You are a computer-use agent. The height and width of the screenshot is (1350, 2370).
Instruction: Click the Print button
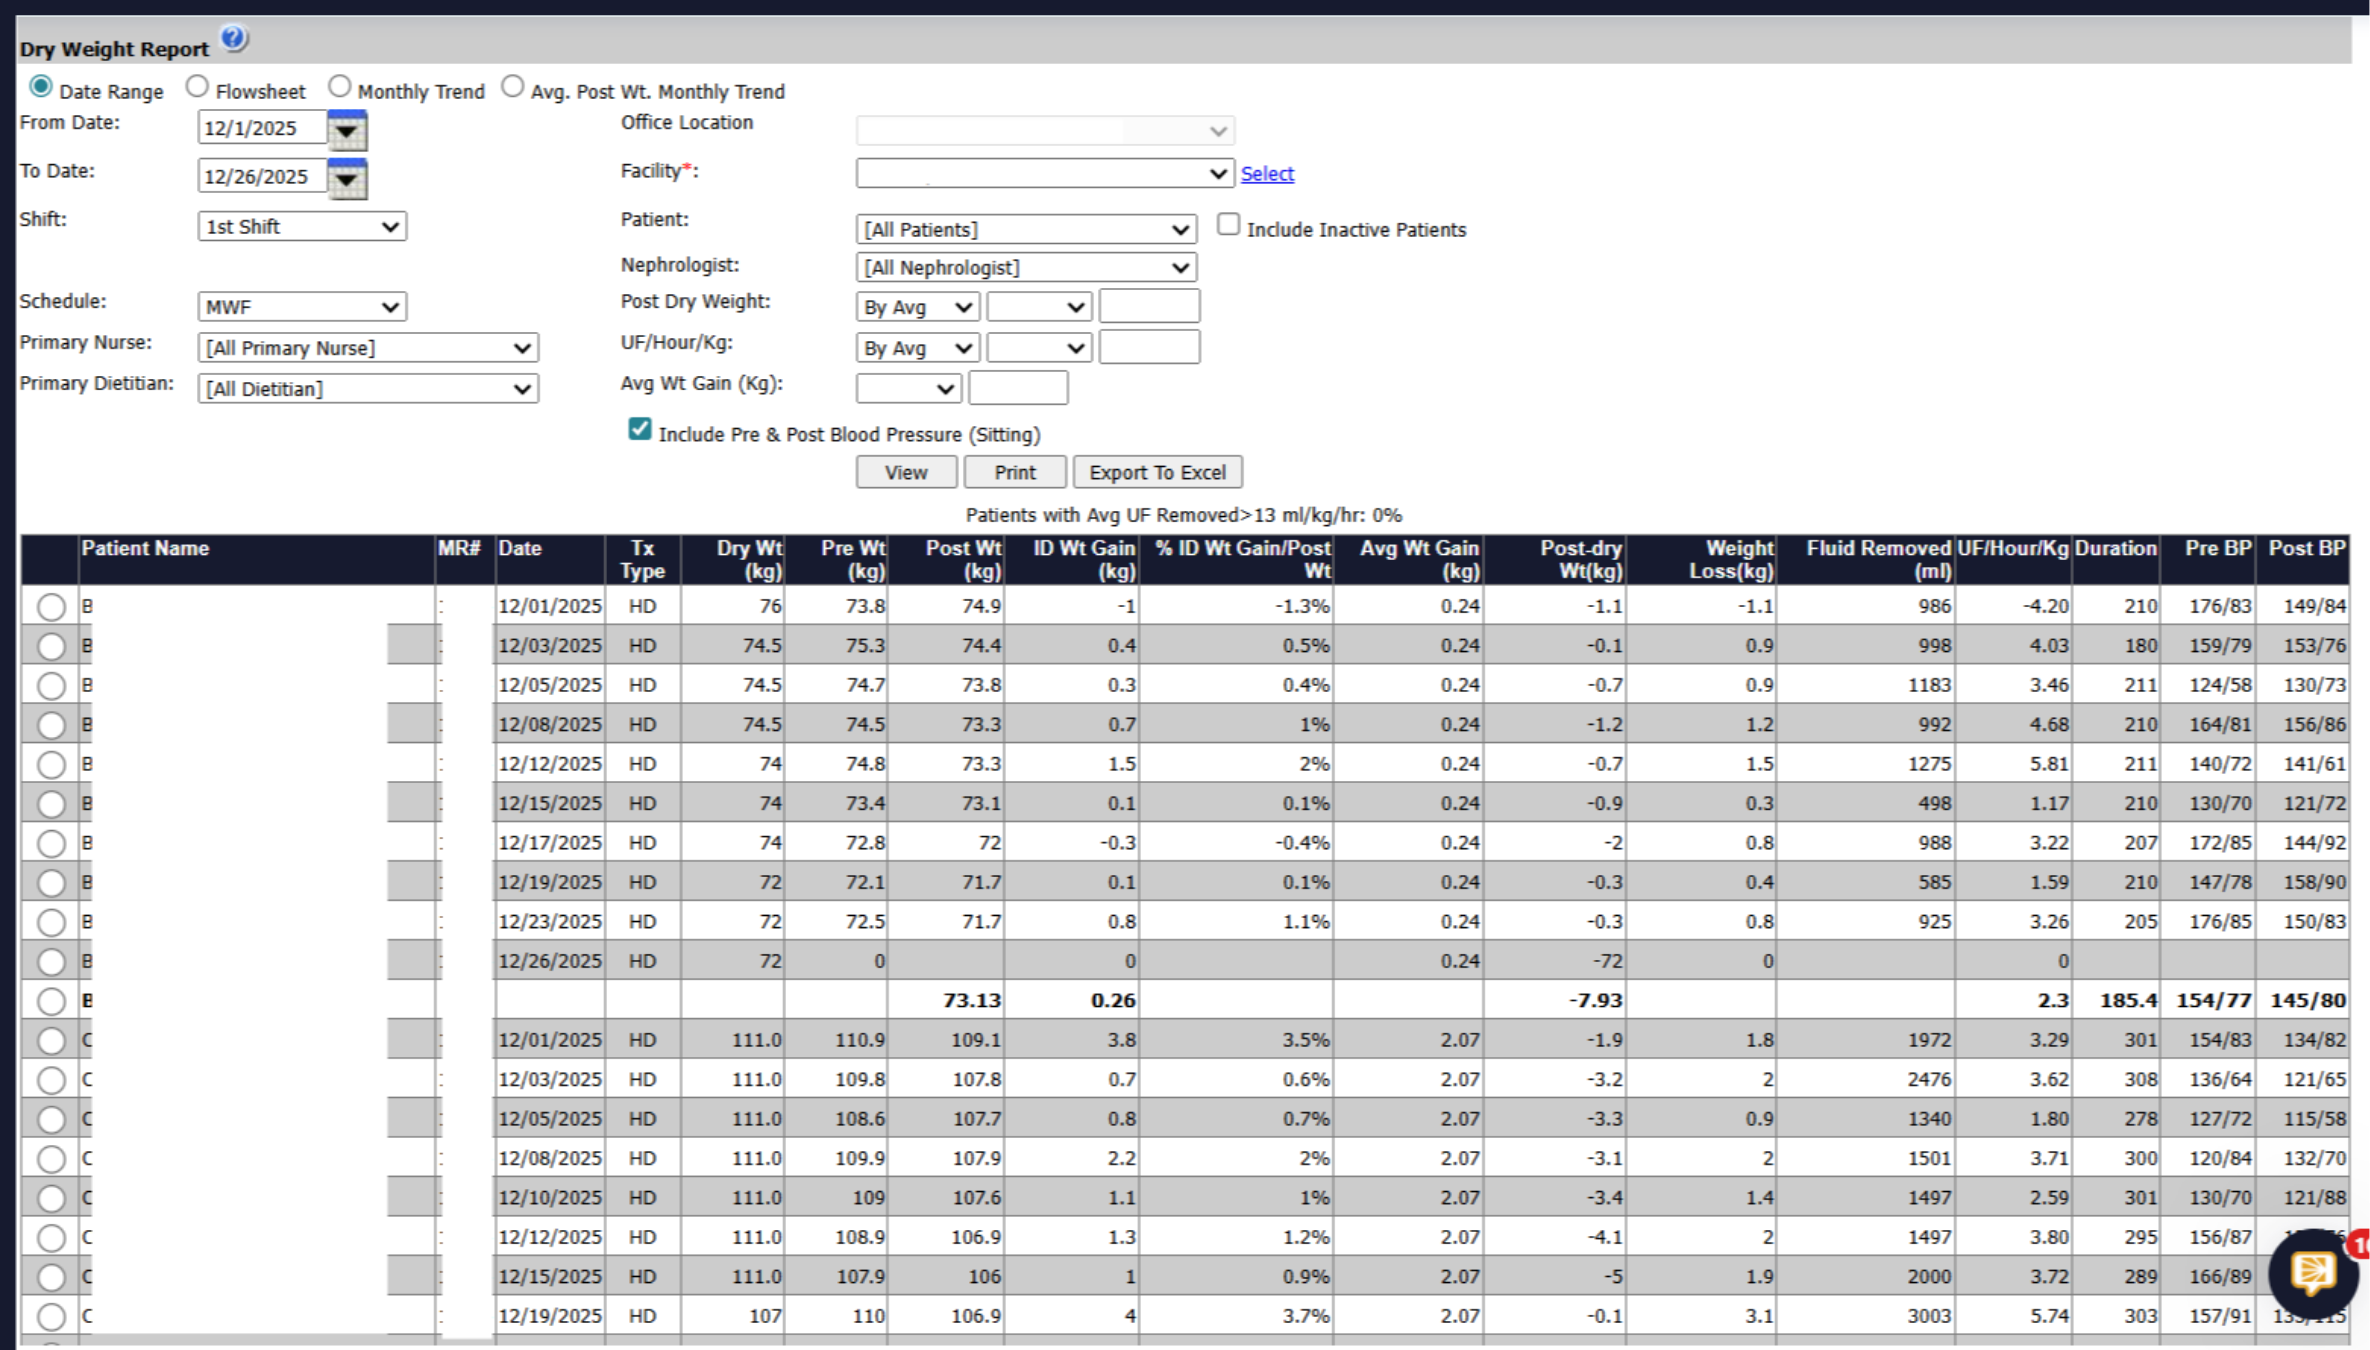1015,472
